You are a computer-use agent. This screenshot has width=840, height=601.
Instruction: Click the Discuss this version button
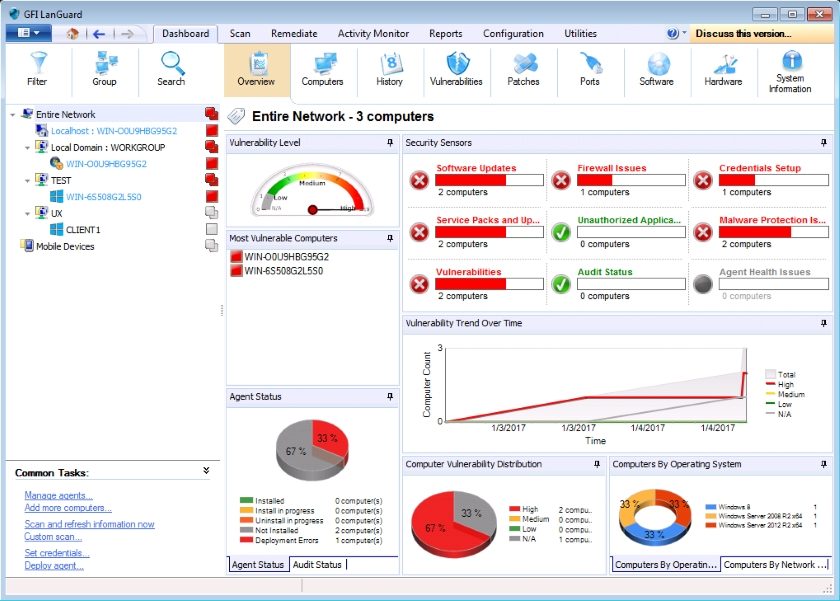pyautogui.click(x=760, y=33)
